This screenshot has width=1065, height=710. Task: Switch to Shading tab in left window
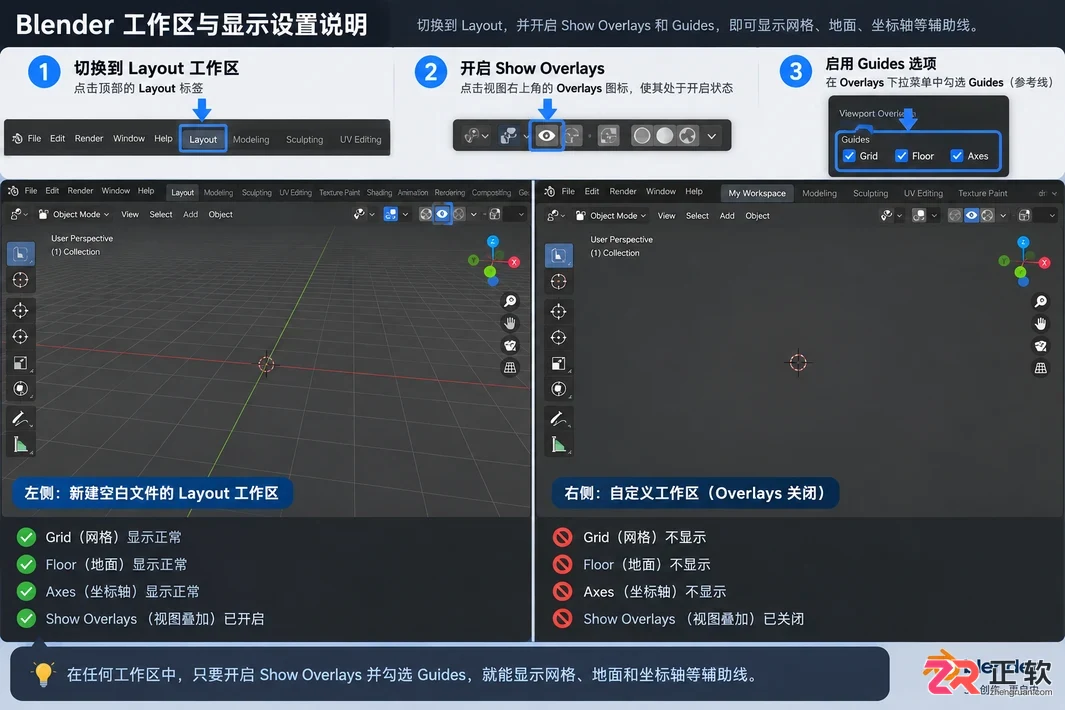point(379,193)
